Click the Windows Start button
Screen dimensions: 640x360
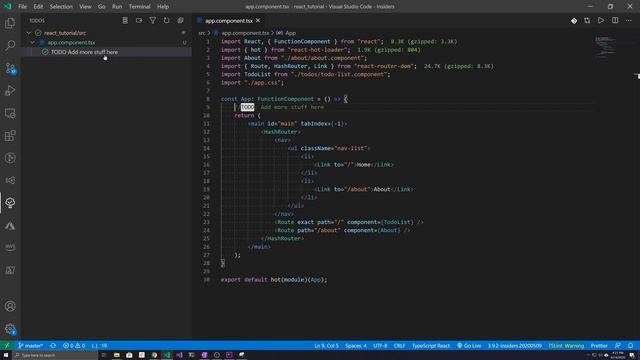click(6, 355)
